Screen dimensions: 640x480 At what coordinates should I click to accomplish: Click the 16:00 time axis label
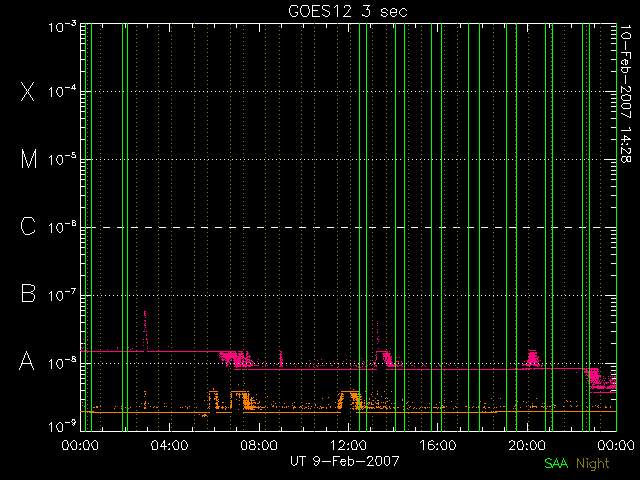438,444
